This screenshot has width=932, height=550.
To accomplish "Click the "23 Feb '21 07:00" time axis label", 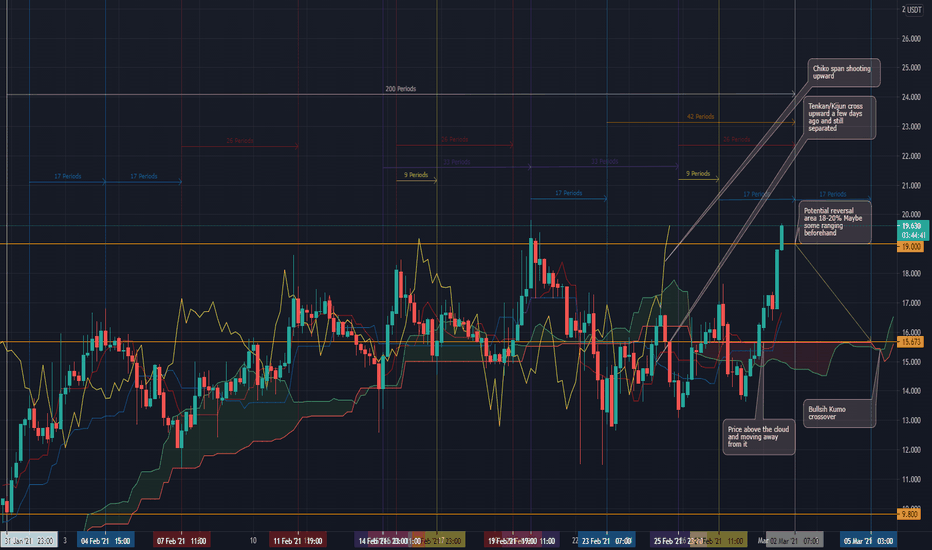I will (x=607, y=540).
